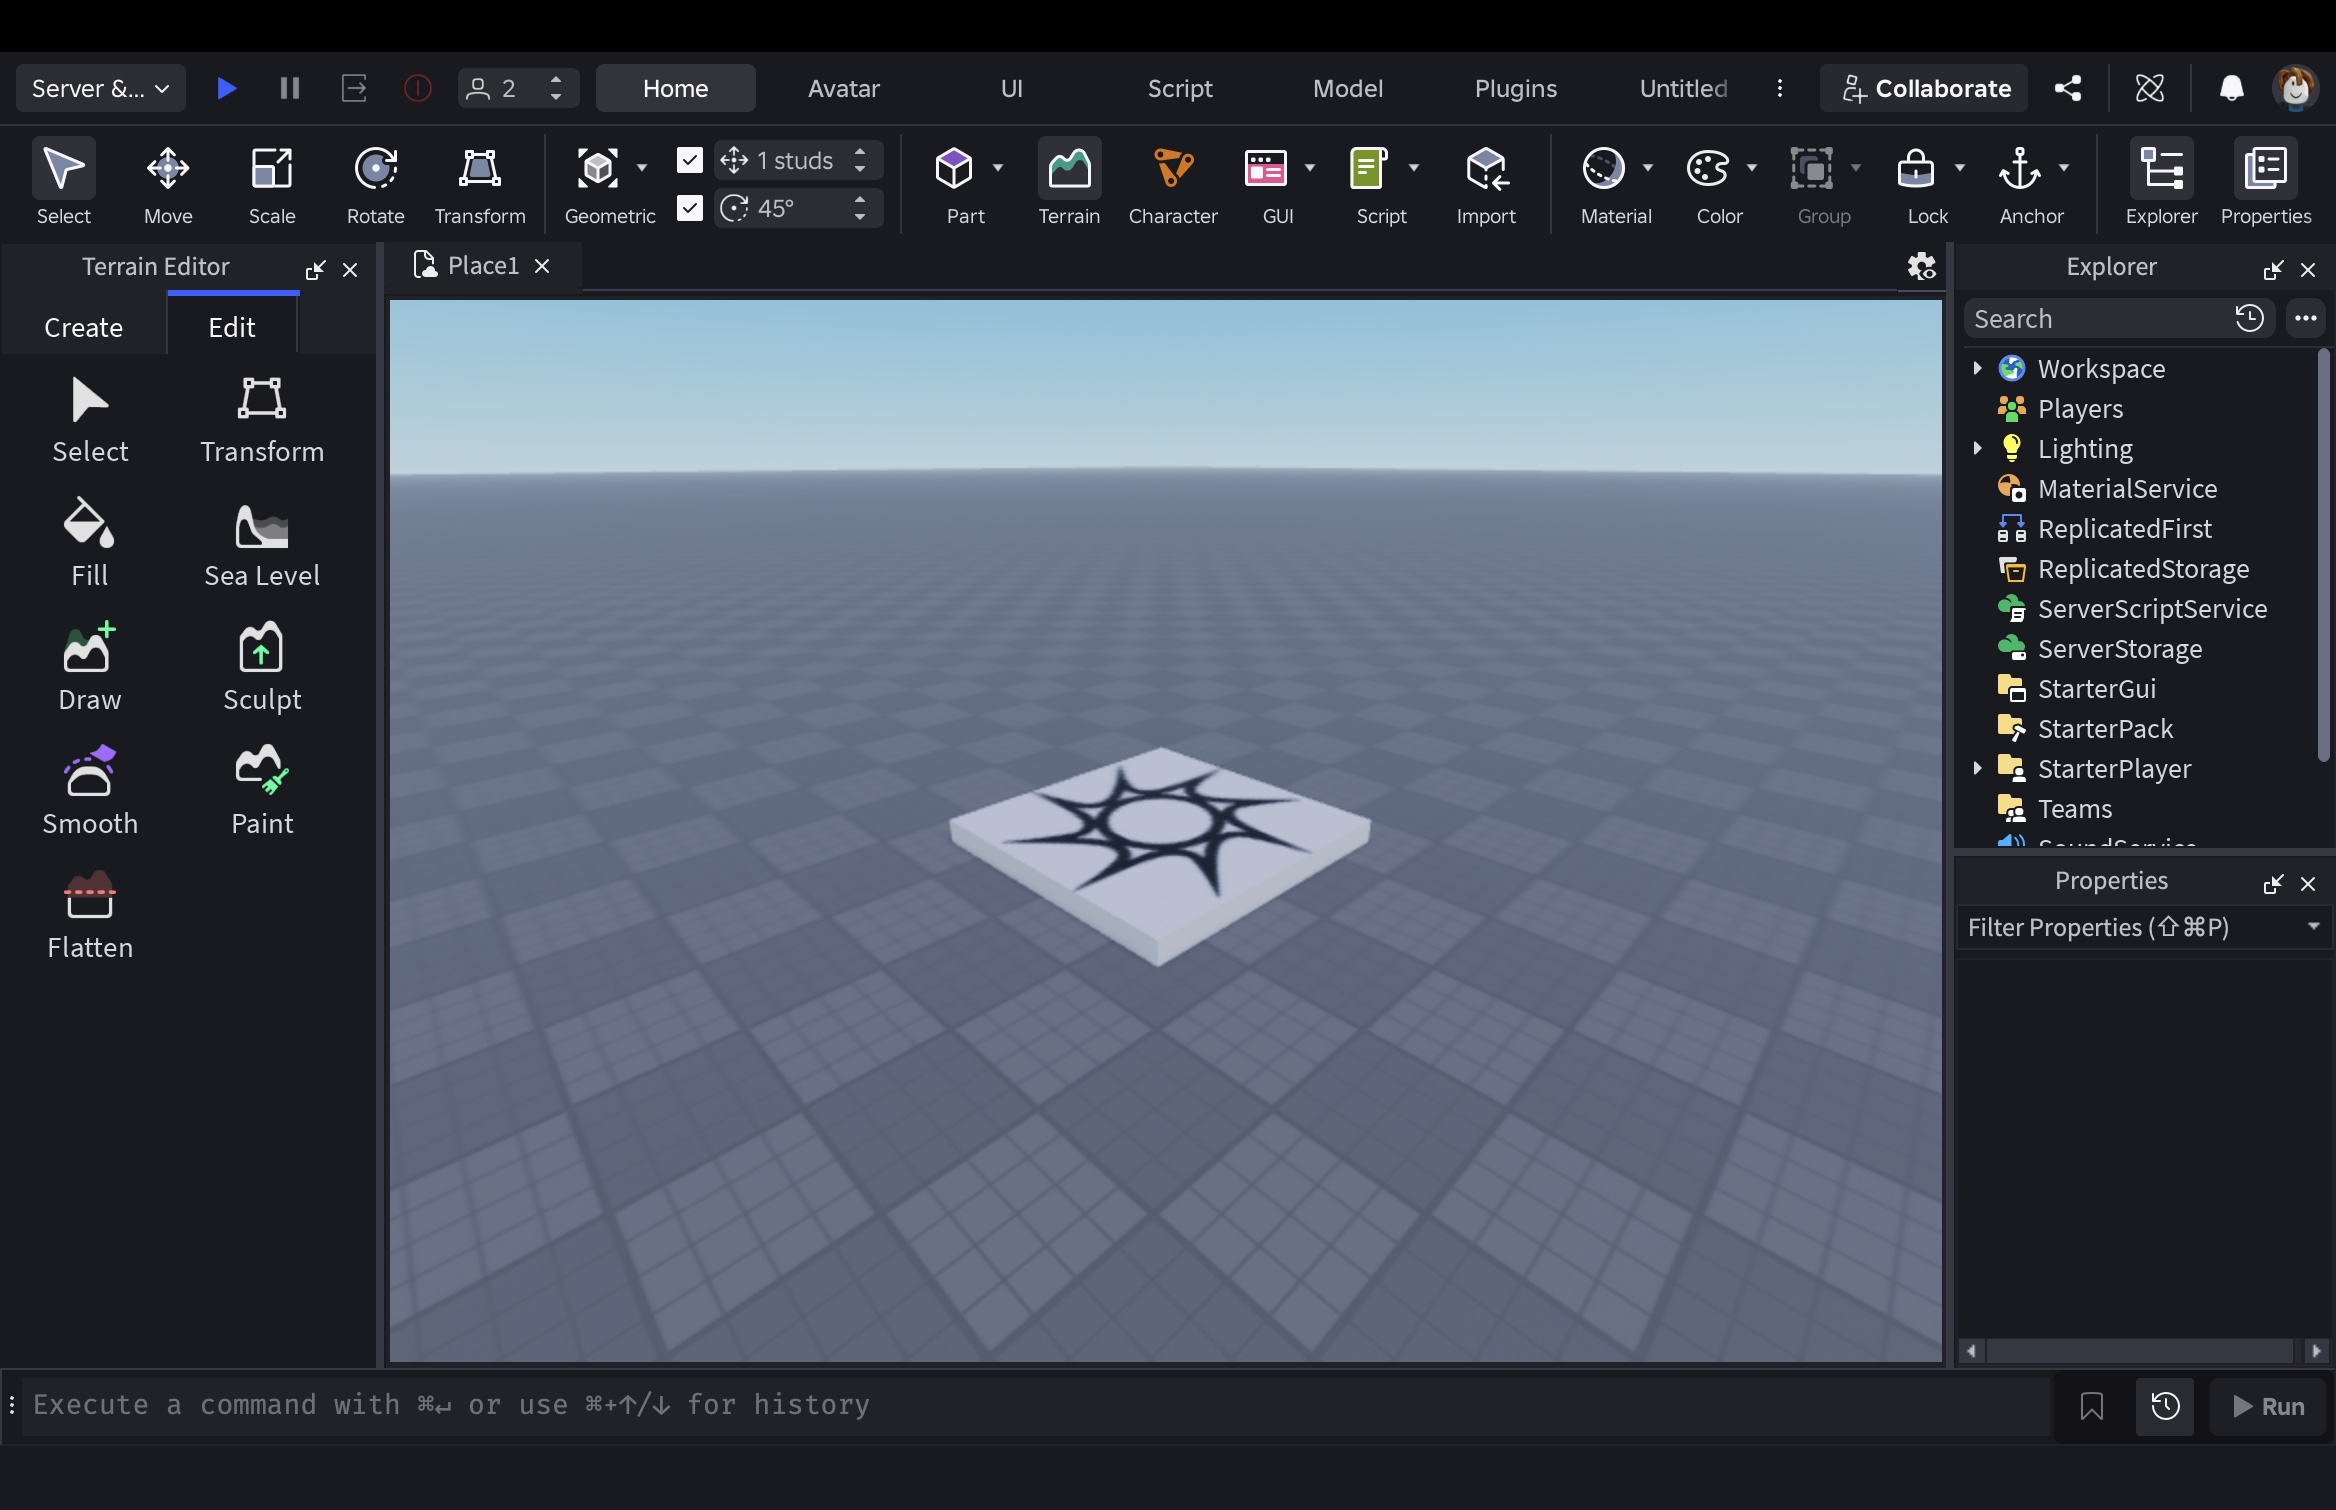Select the Fill terrain tool
The height and width of the screenshot is (1510, 2336).
pyautogui.click(x=90, y=542)
